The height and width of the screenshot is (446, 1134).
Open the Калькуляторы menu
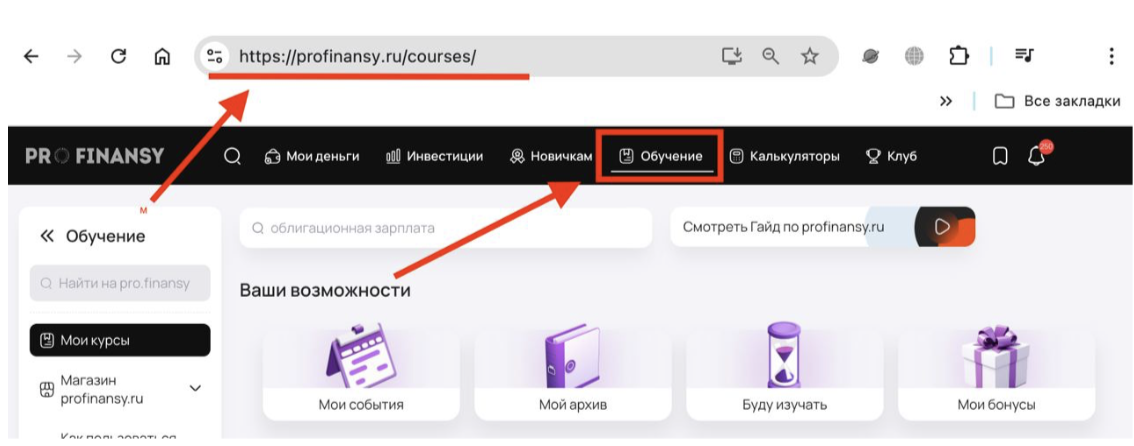click(785, 156)
